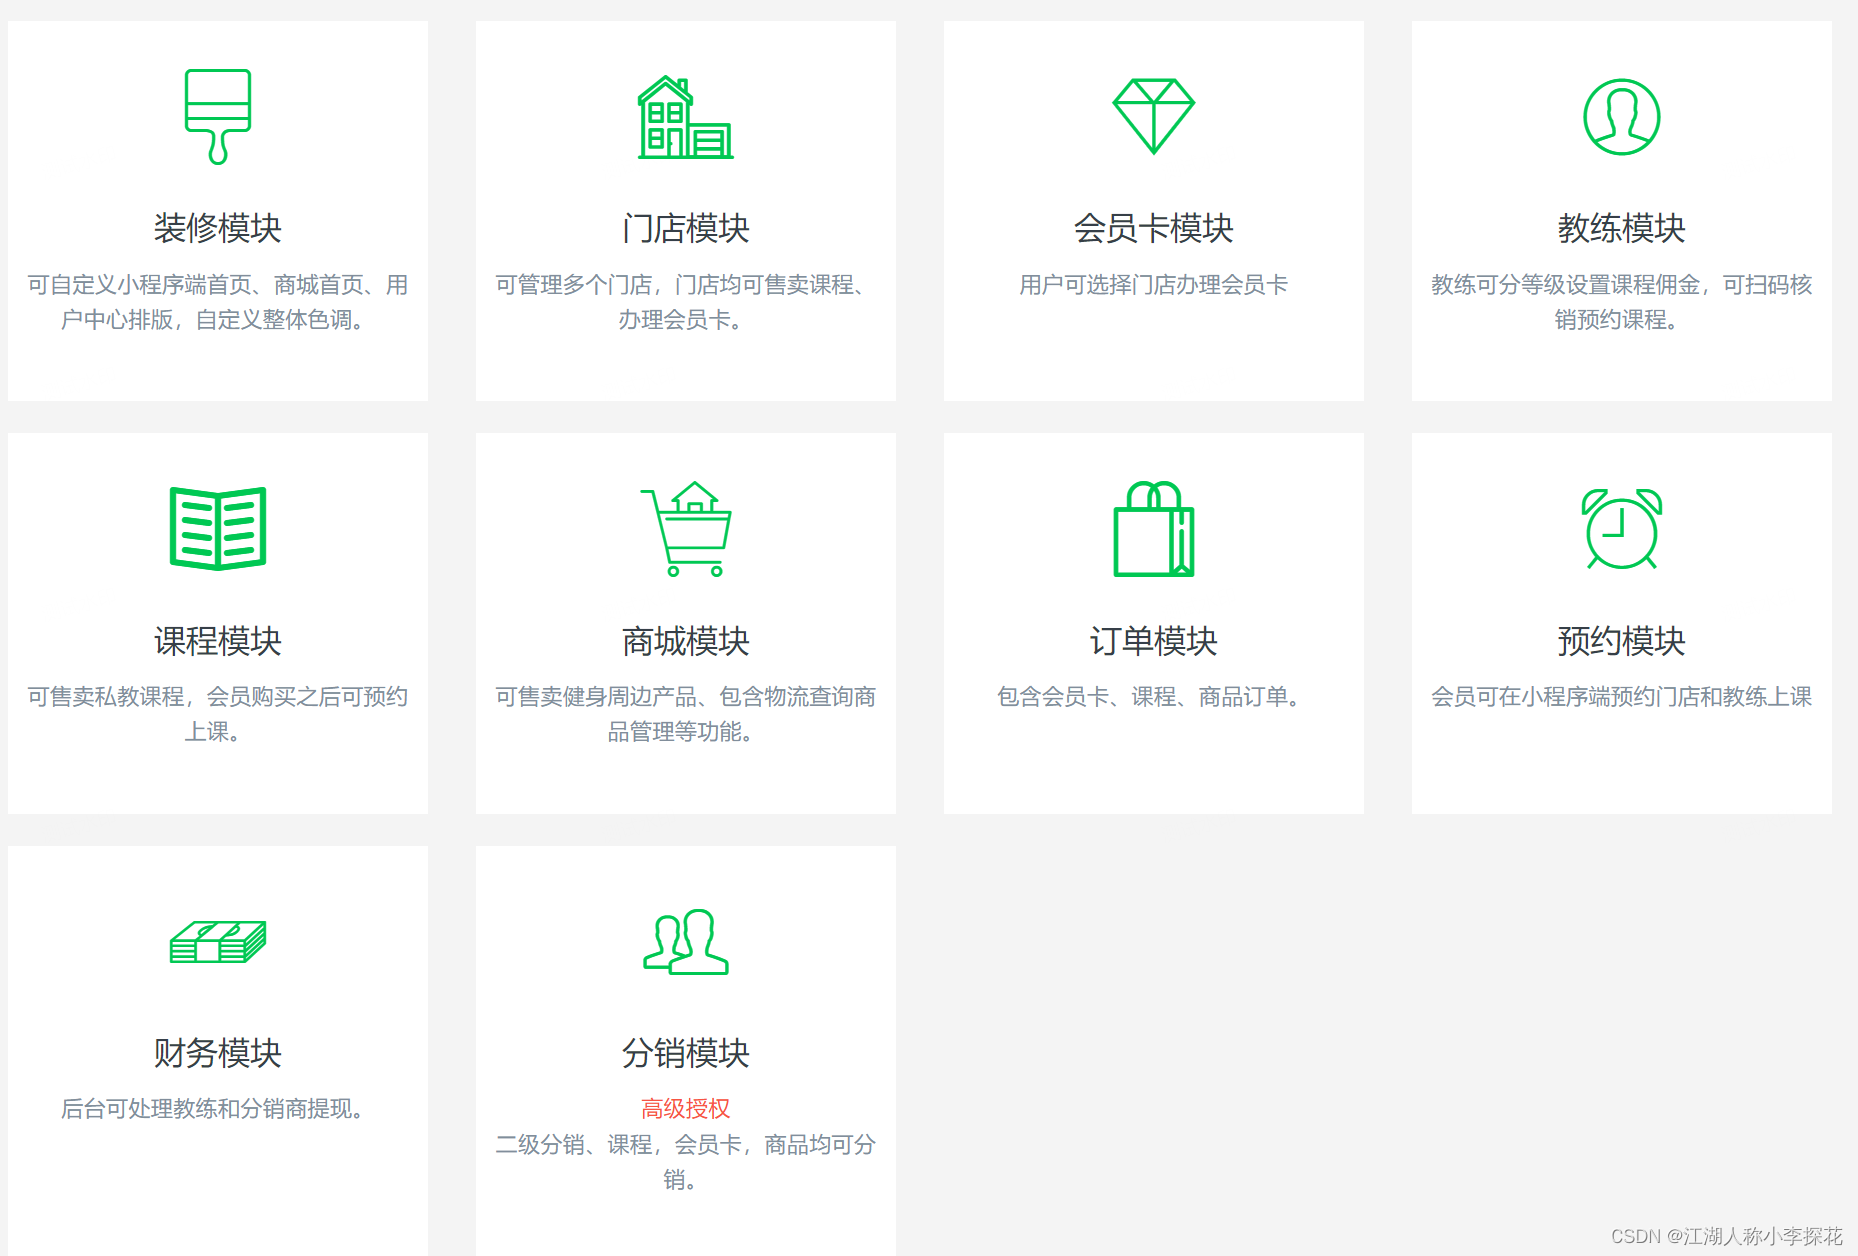Click the two-people distribution icon

(x=686, y=942)
